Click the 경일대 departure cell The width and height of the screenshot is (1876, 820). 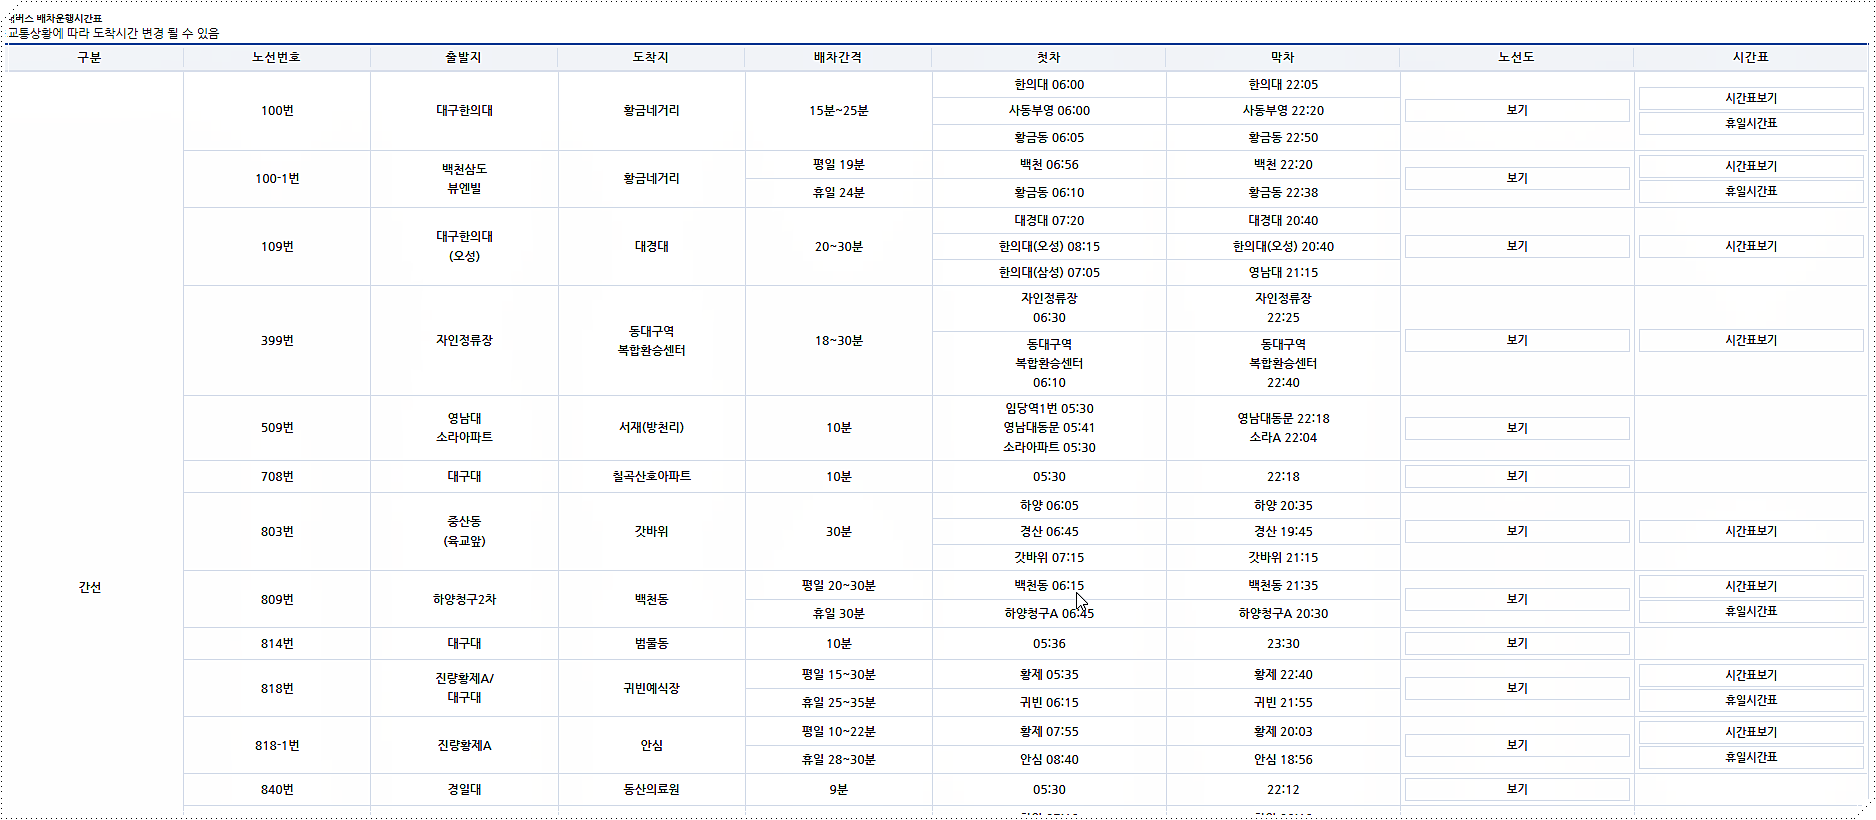click(464, 790)
